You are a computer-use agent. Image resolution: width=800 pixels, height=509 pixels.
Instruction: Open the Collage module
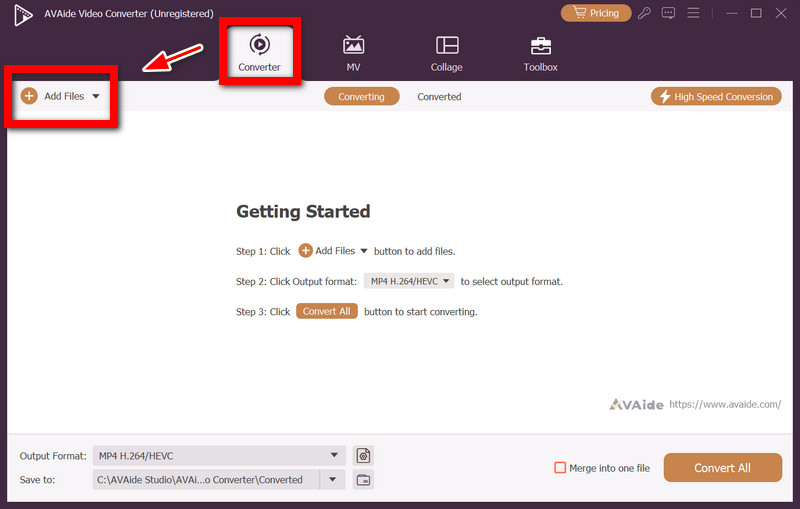446,53
